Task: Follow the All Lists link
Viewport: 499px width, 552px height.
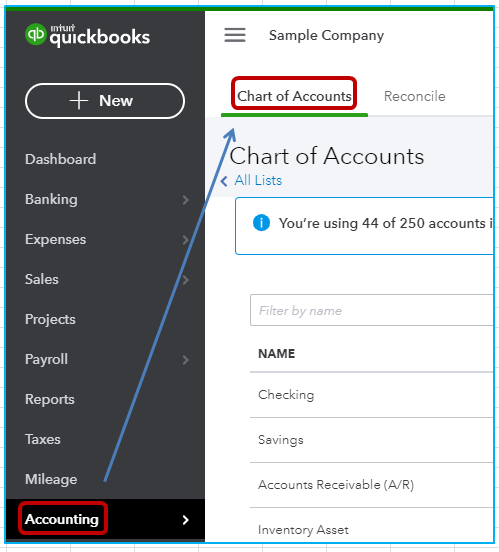Action: tap(258, 180)
